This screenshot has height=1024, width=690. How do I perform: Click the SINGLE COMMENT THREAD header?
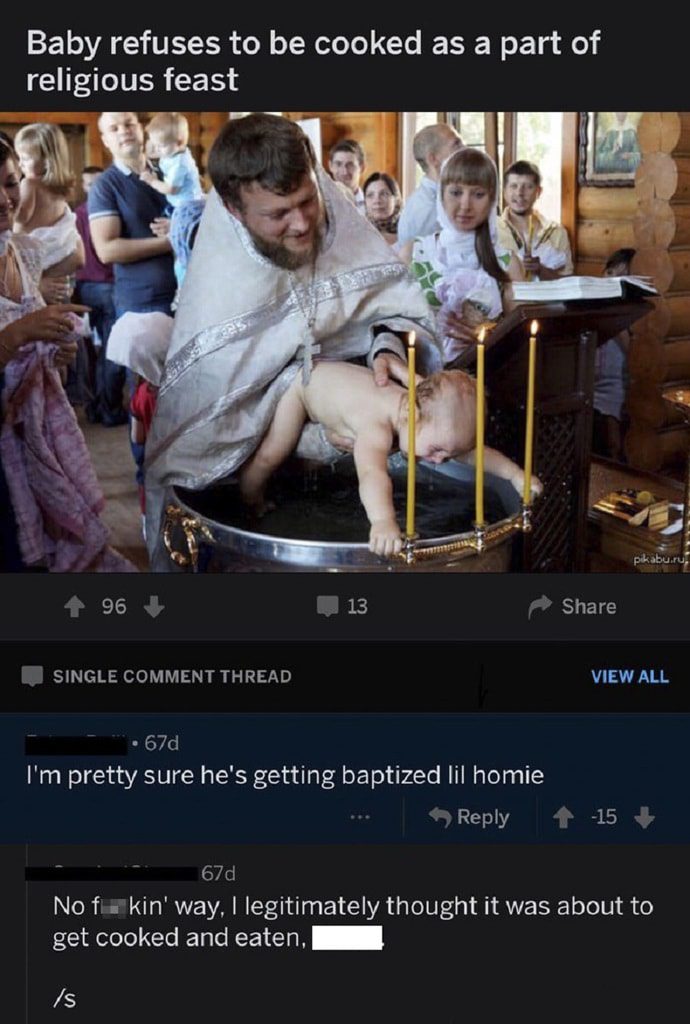(x=172, y=677)
